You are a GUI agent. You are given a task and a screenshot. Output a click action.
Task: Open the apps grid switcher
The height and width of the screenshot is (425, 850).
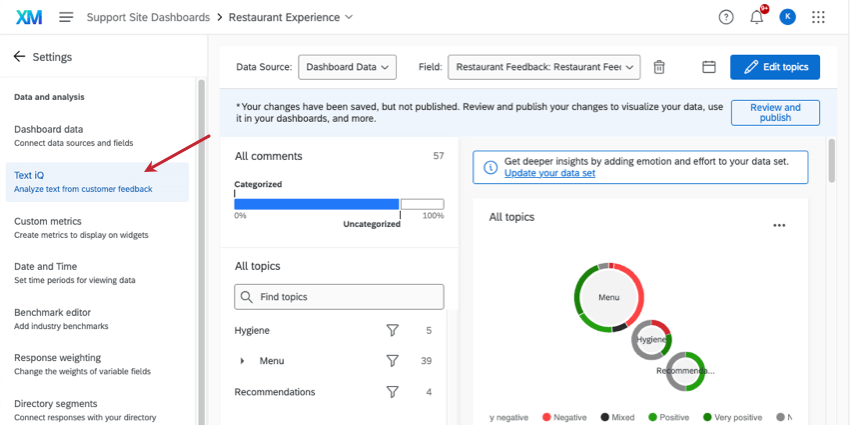tap(819, 17)
